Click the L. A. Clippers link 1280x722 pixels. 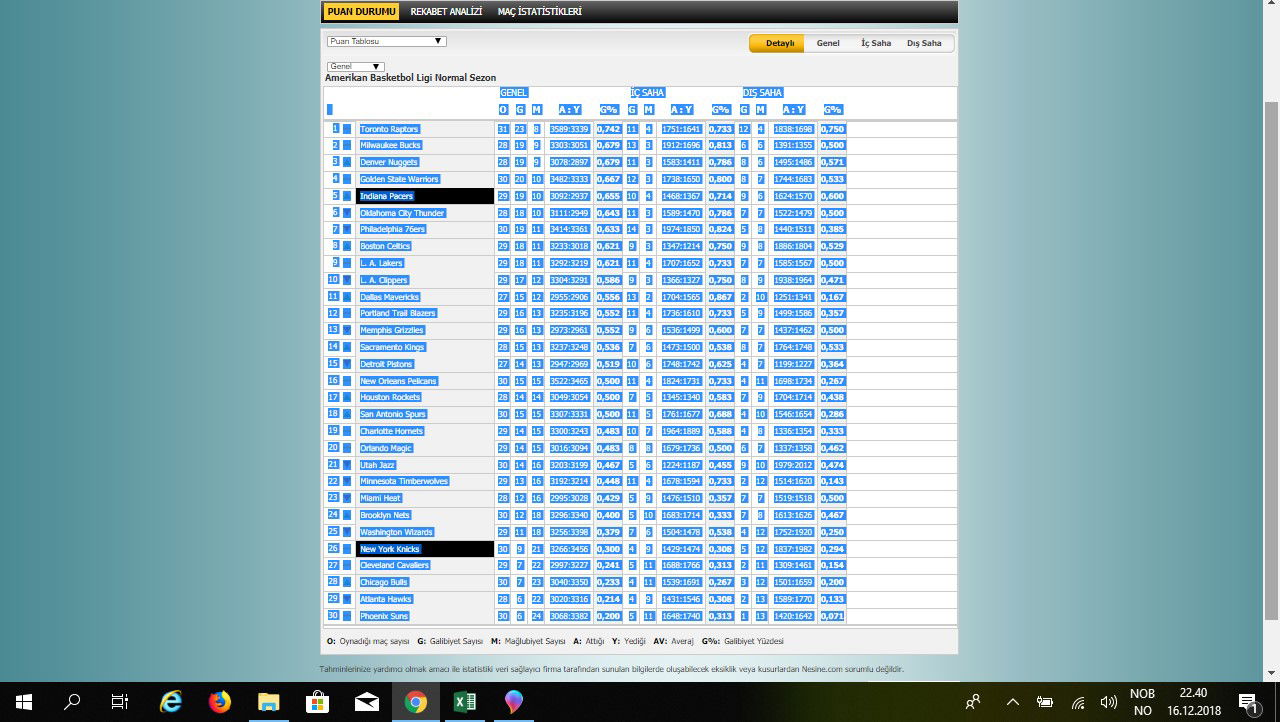385,280
